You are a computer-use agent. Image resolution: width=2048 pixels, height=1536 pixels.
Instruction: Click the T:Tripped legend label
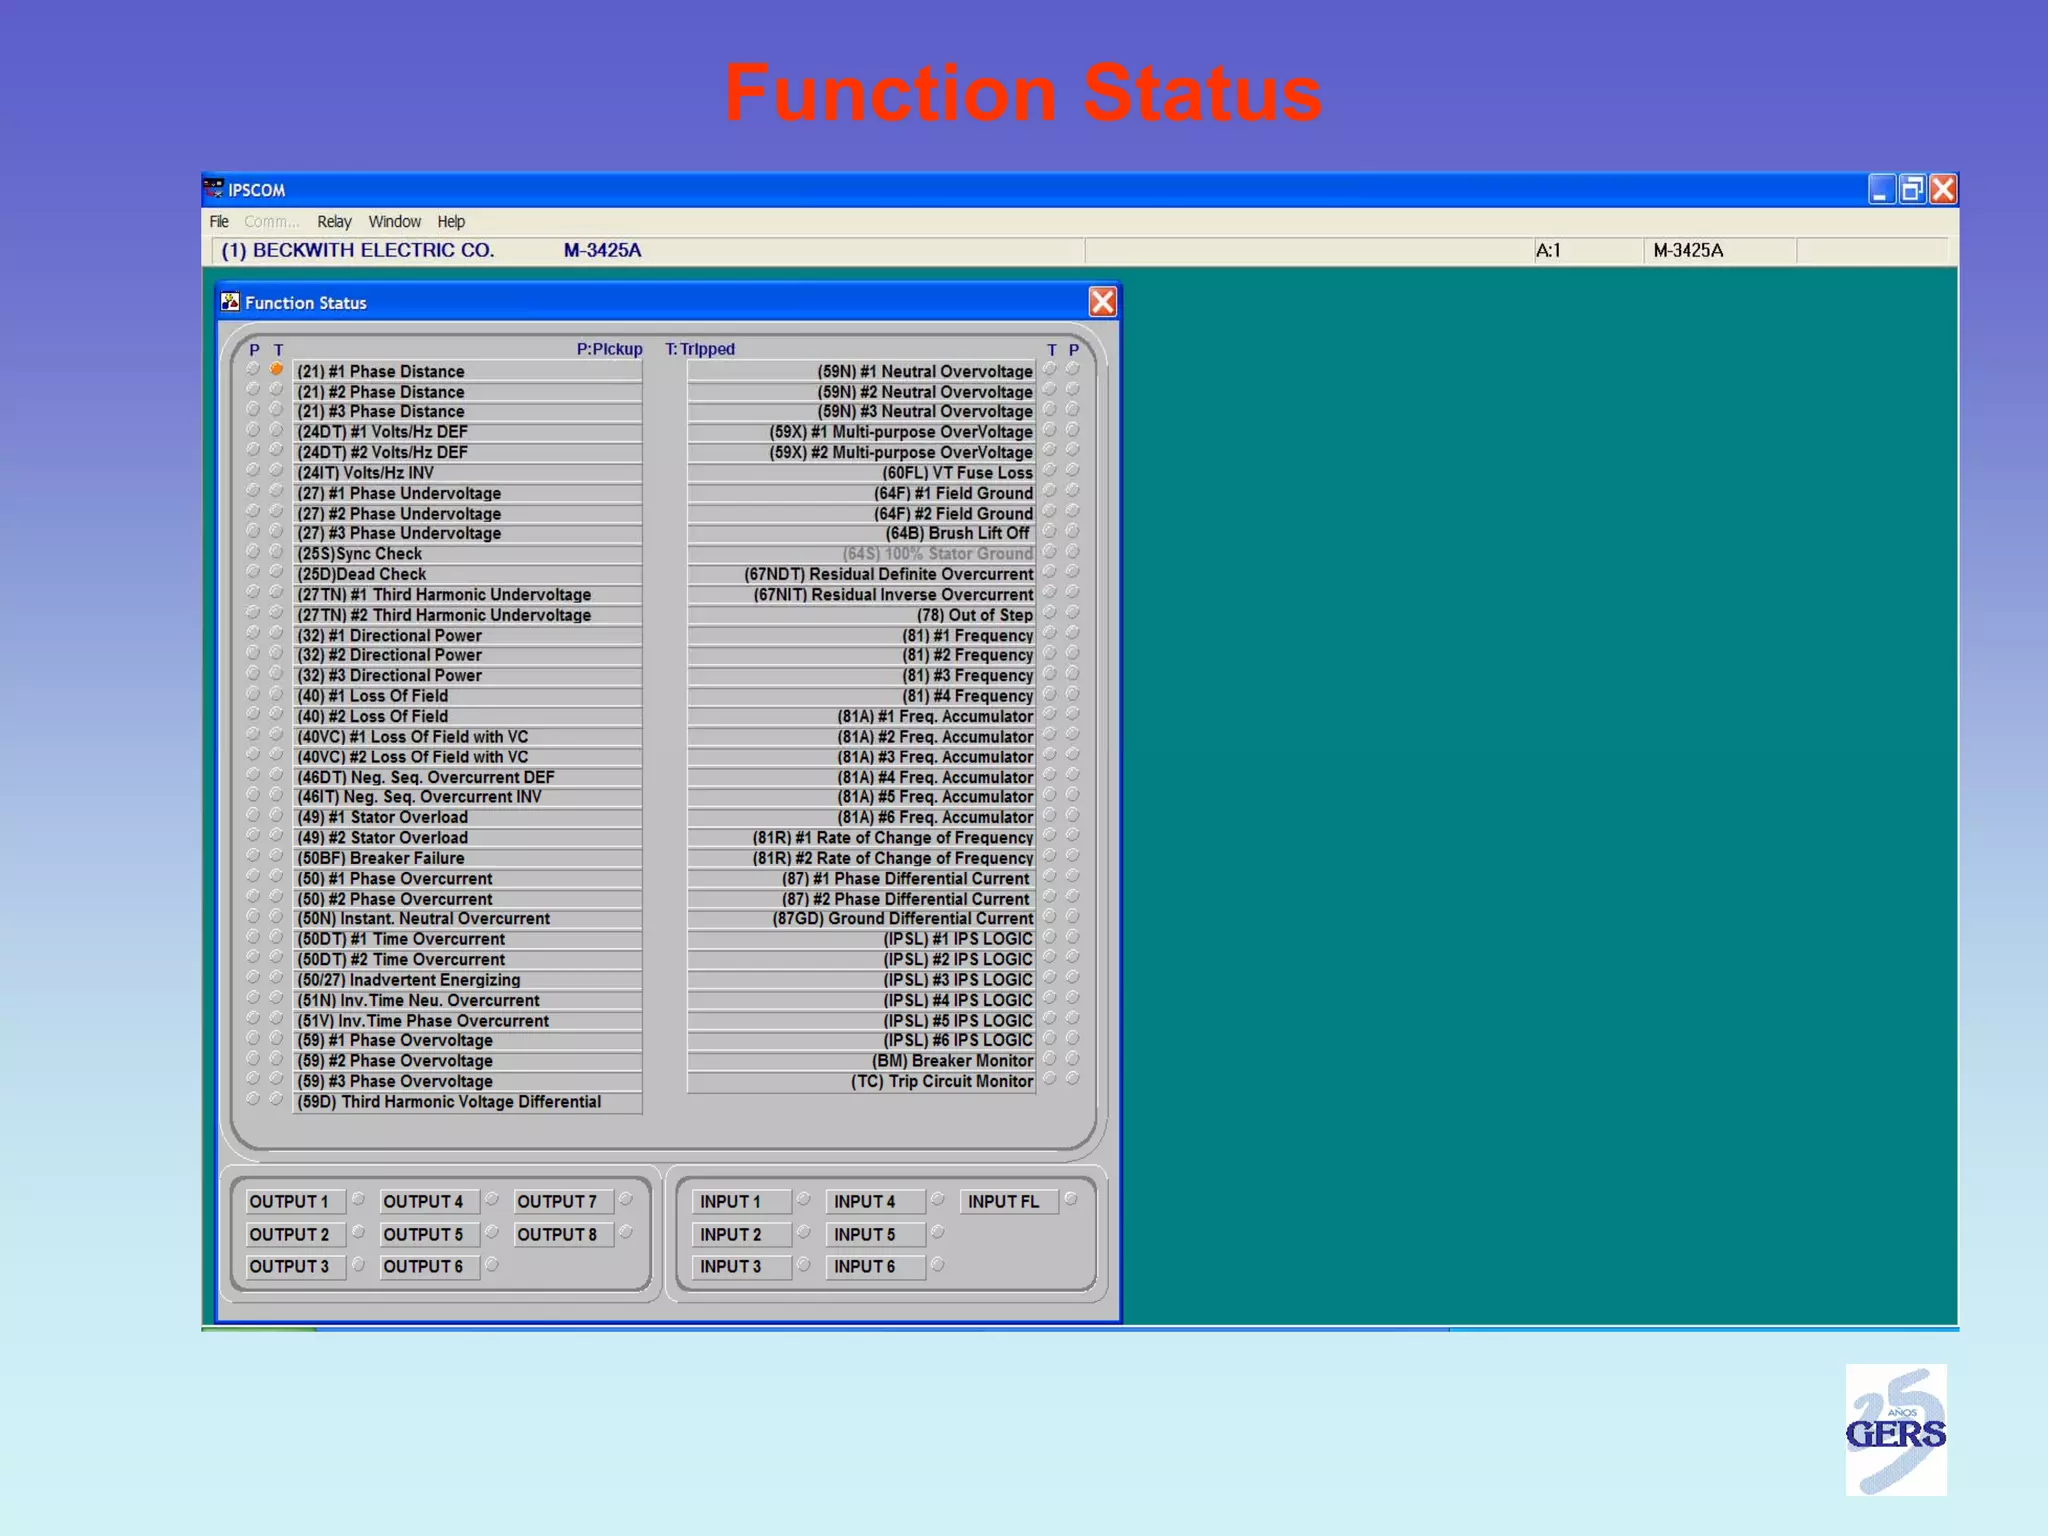[700, 349]
